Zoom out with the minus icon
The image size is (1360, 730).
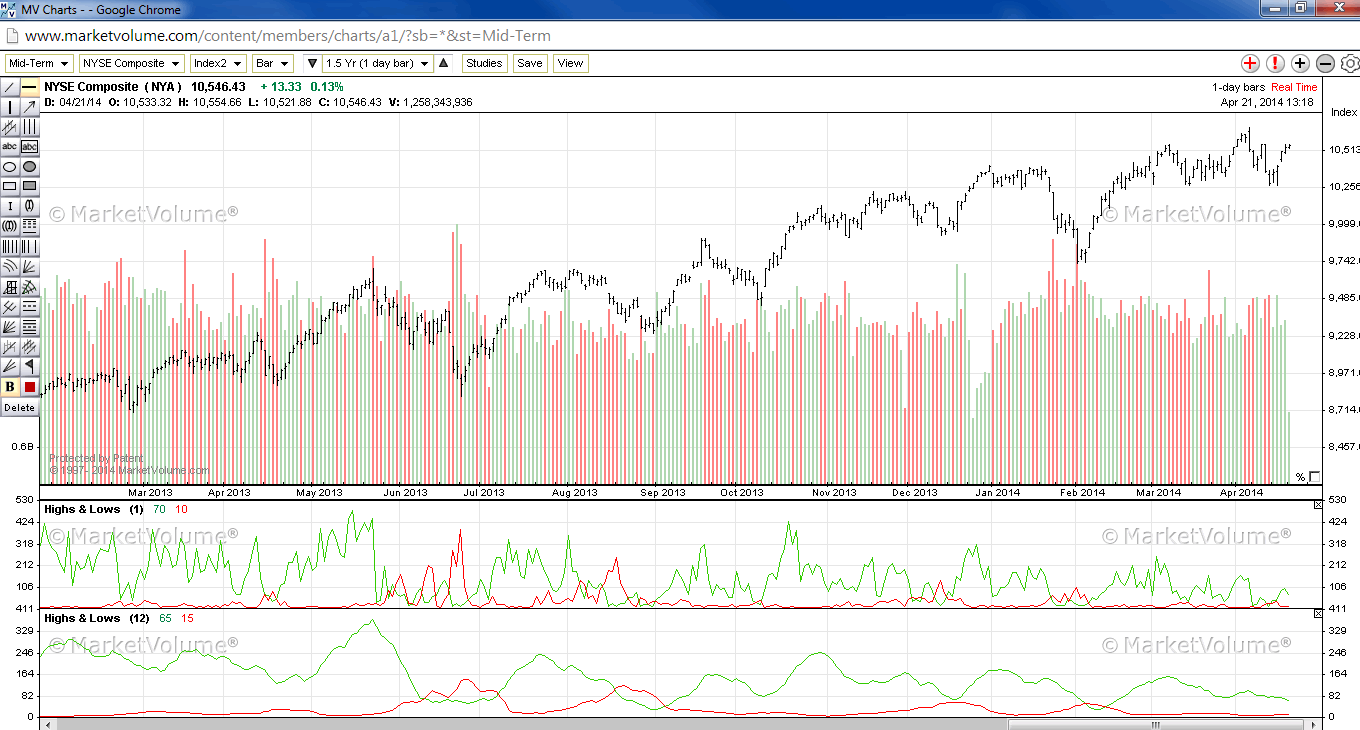pos(1325,63)
